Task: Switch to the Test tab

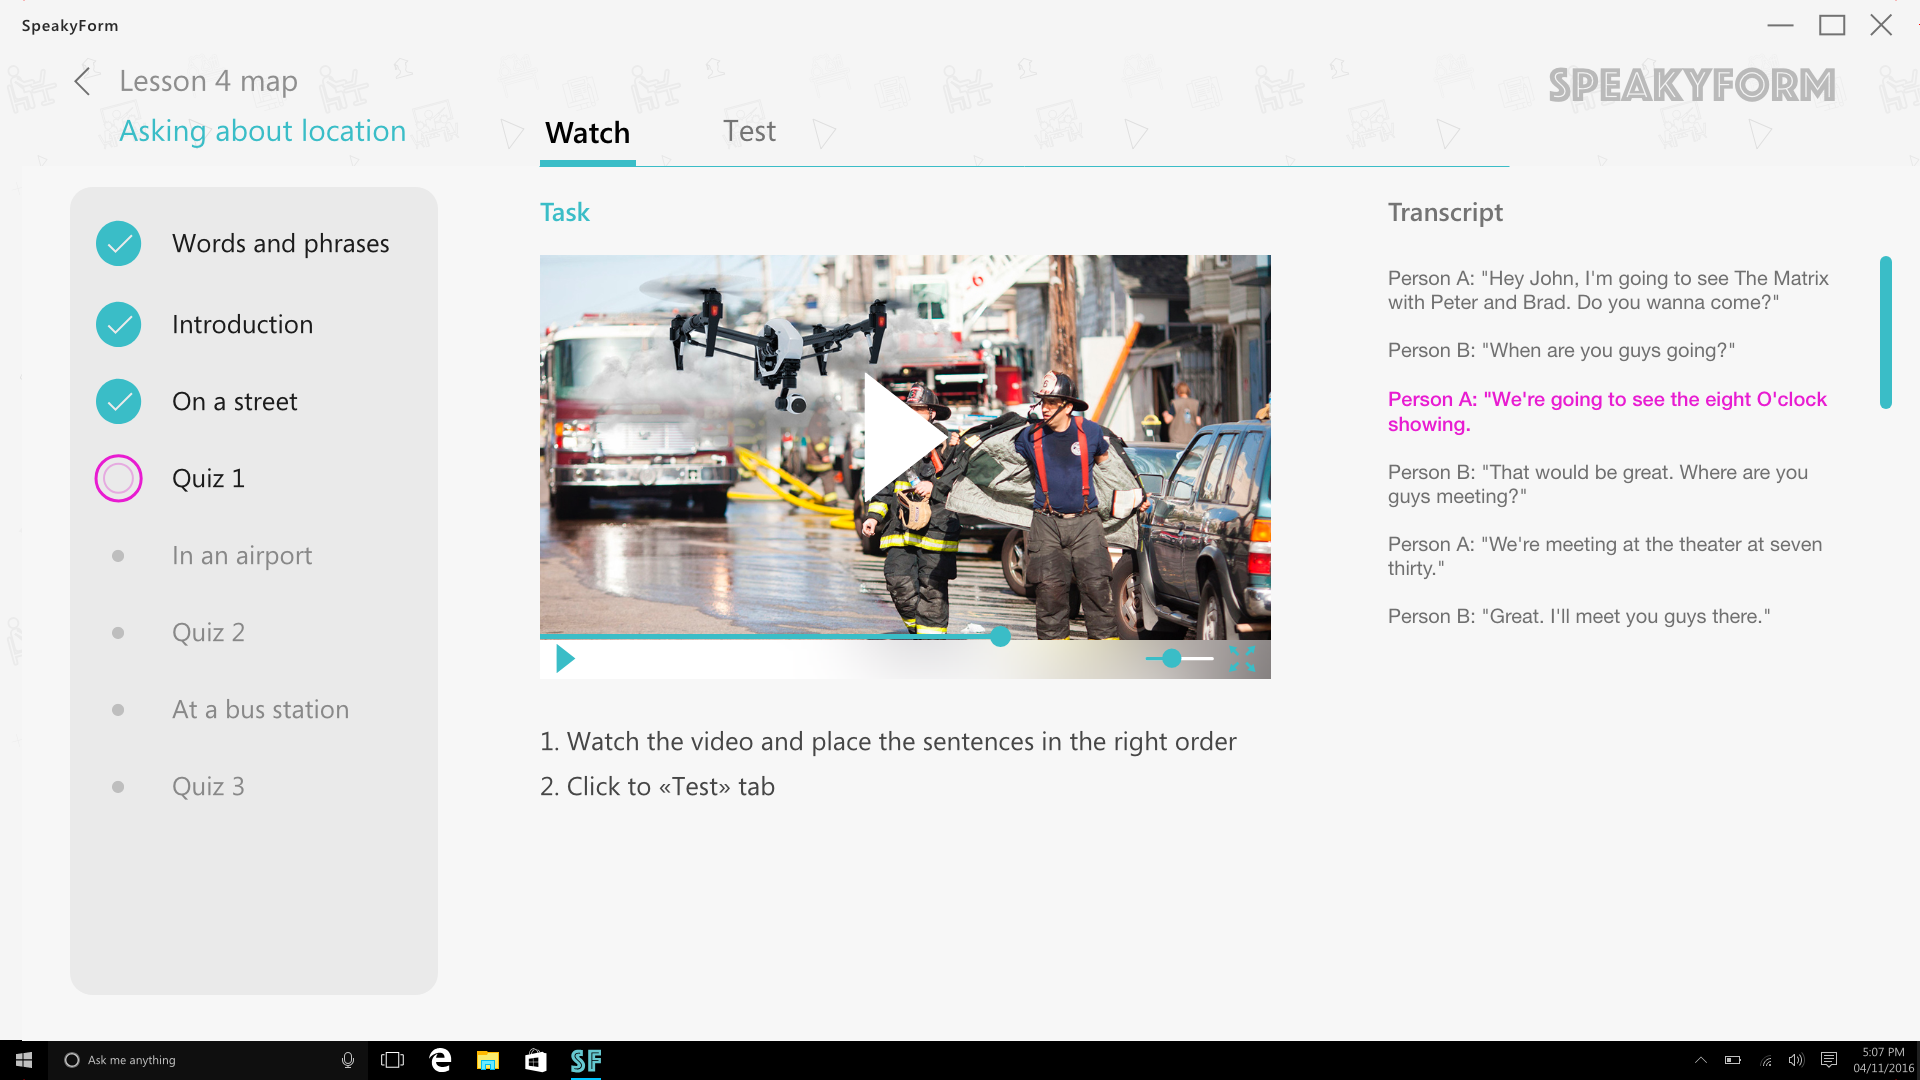Action: coord(749,131)
